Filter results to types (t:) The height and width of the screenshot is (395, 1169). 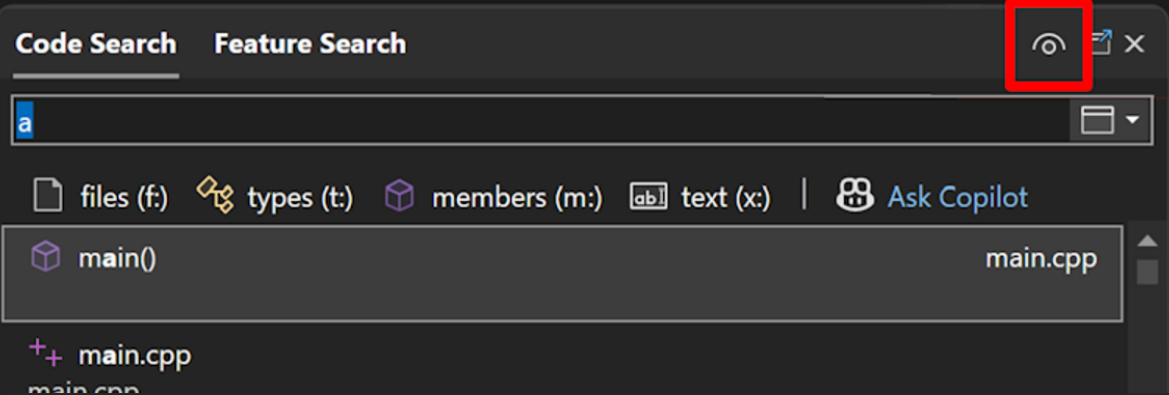300,198
